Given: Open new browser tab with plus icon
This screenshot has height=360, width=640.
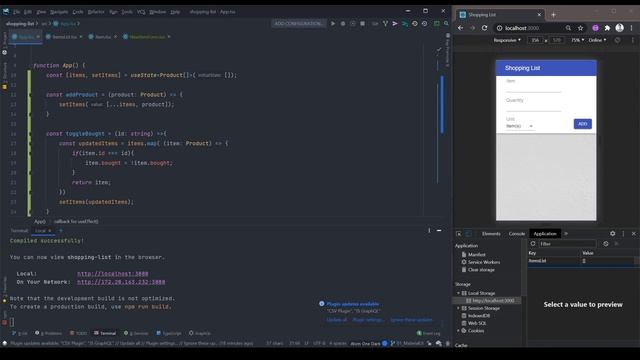Looking at the screenshot, I should (553, 15).
